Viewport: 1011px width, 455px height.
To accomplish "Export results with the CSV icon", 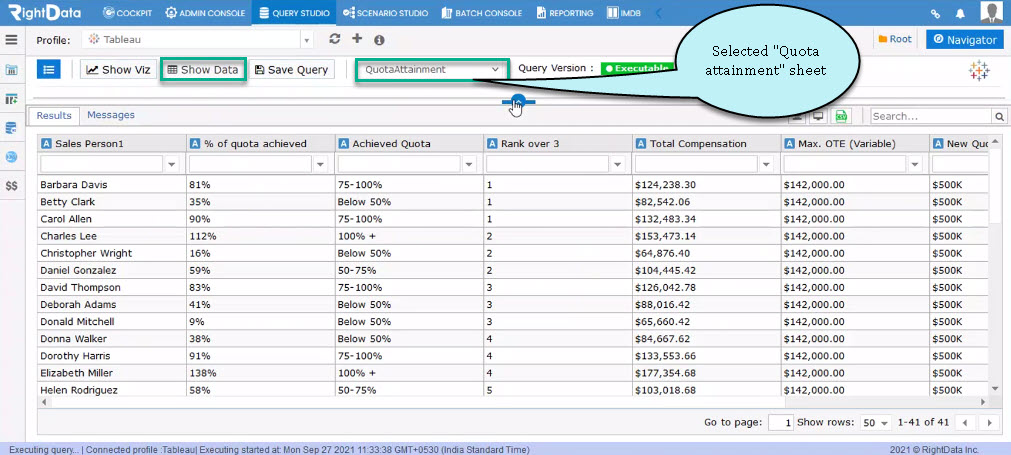I will click(x=841, y=116).
